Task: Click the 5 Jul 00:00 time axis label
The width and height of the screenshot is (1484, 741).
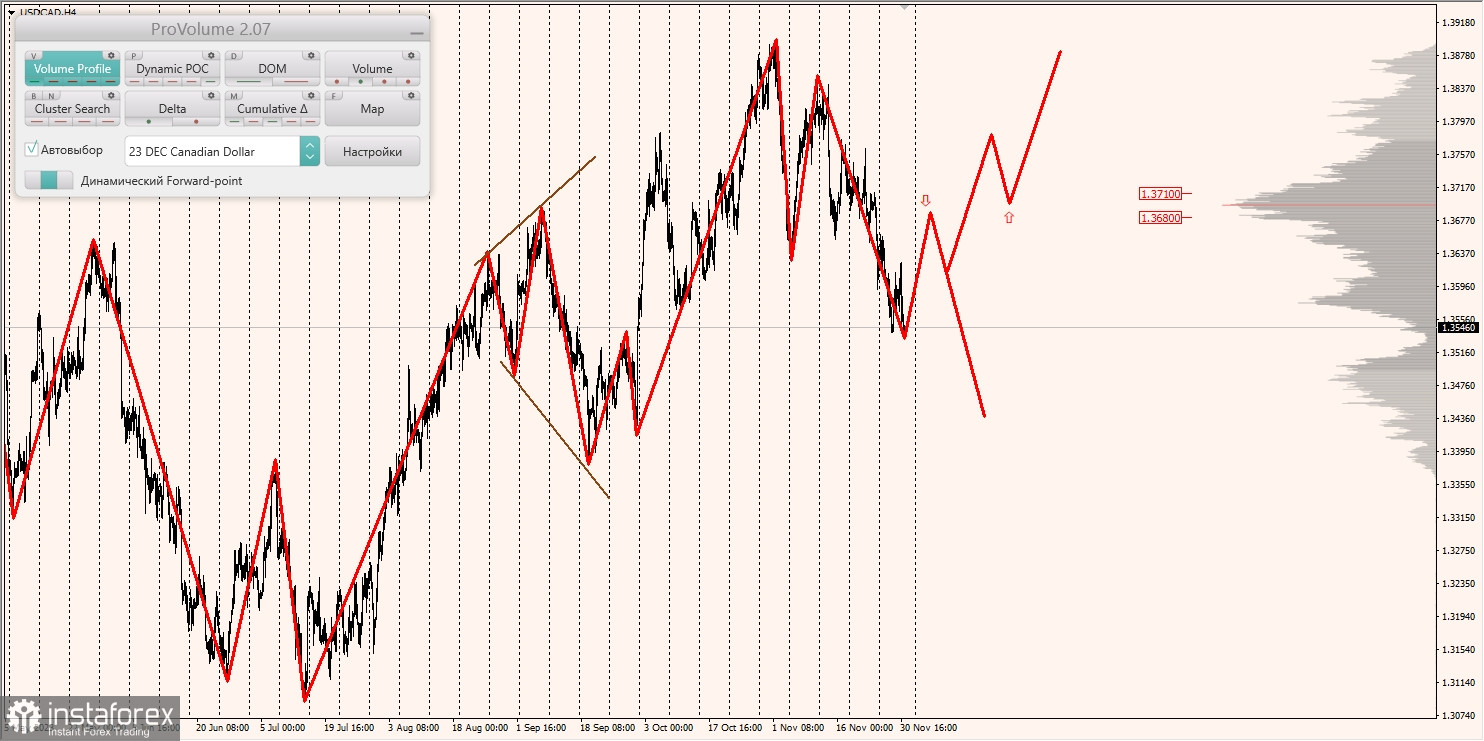Action: pos(284,728)
